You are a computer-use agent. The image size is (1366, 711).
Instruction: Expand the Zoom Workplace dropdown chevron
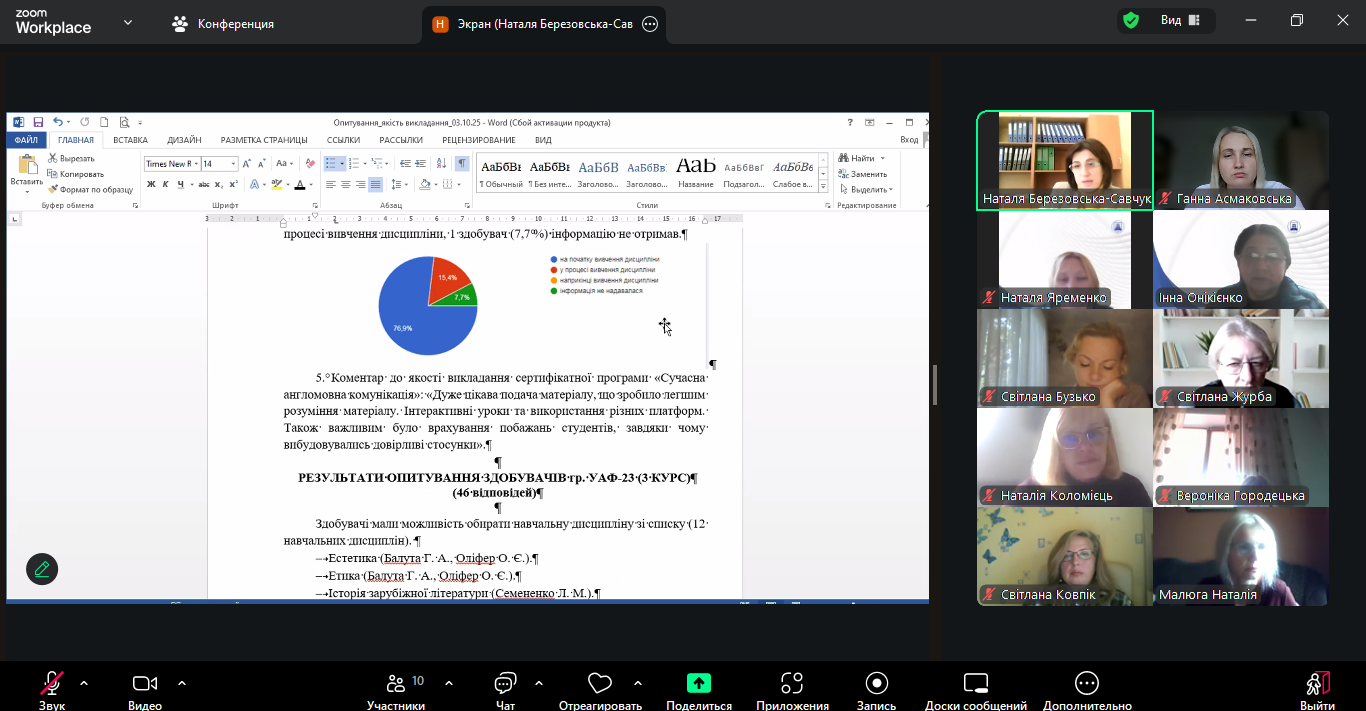[128, 22]
